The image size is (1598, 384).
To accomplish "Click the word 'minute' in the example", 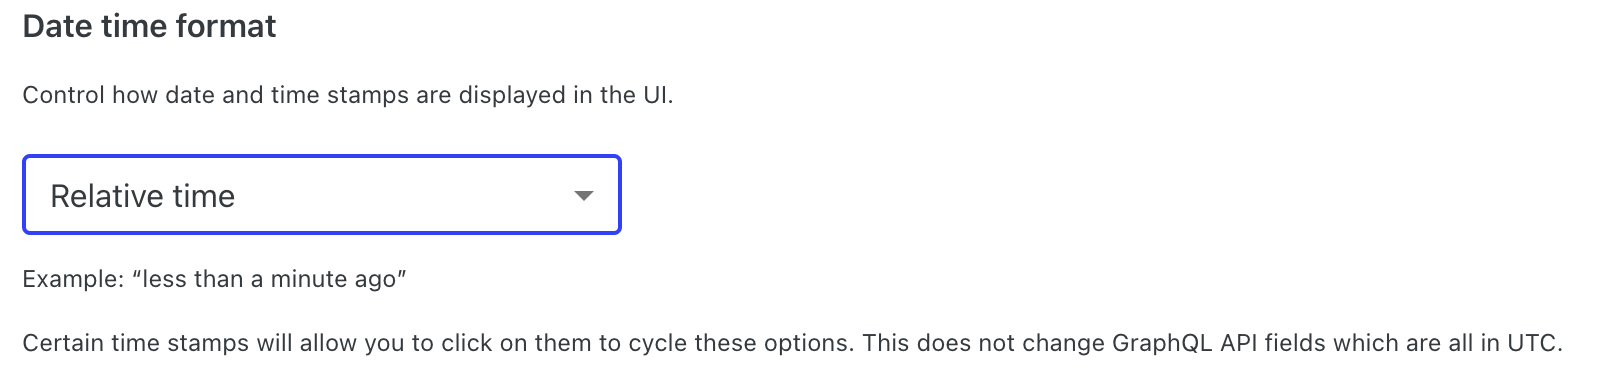I will pyautogui.click(x=299, y=279).
